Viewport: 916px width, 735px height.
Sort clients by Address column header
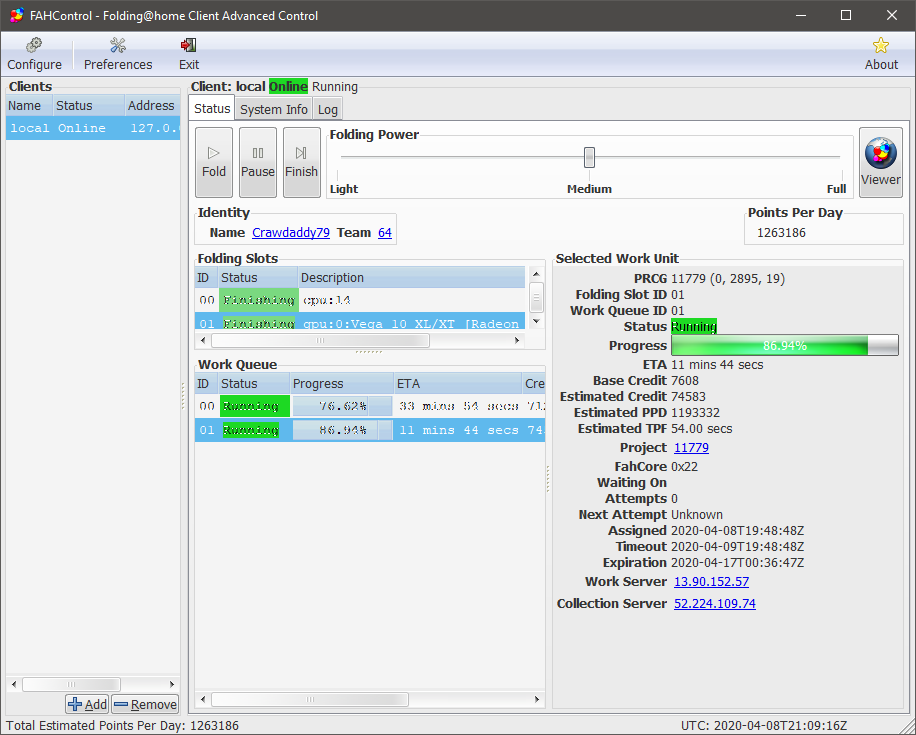(152, 106)
